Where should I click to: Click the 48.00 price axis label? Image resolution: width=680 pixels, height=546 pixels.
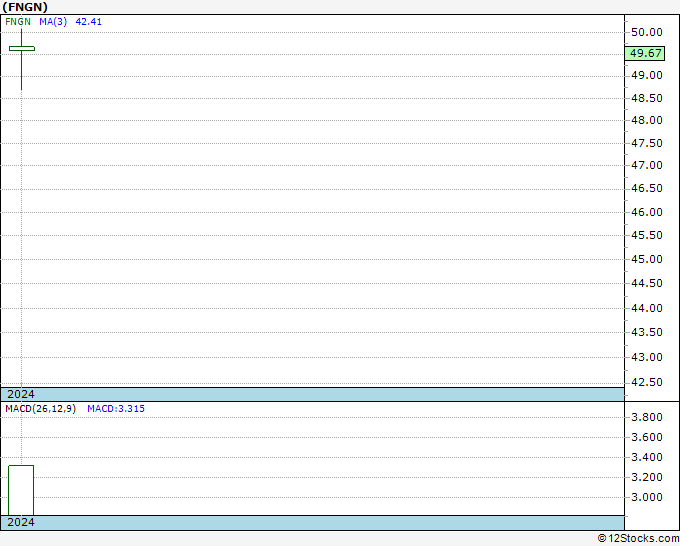point(647,120)
